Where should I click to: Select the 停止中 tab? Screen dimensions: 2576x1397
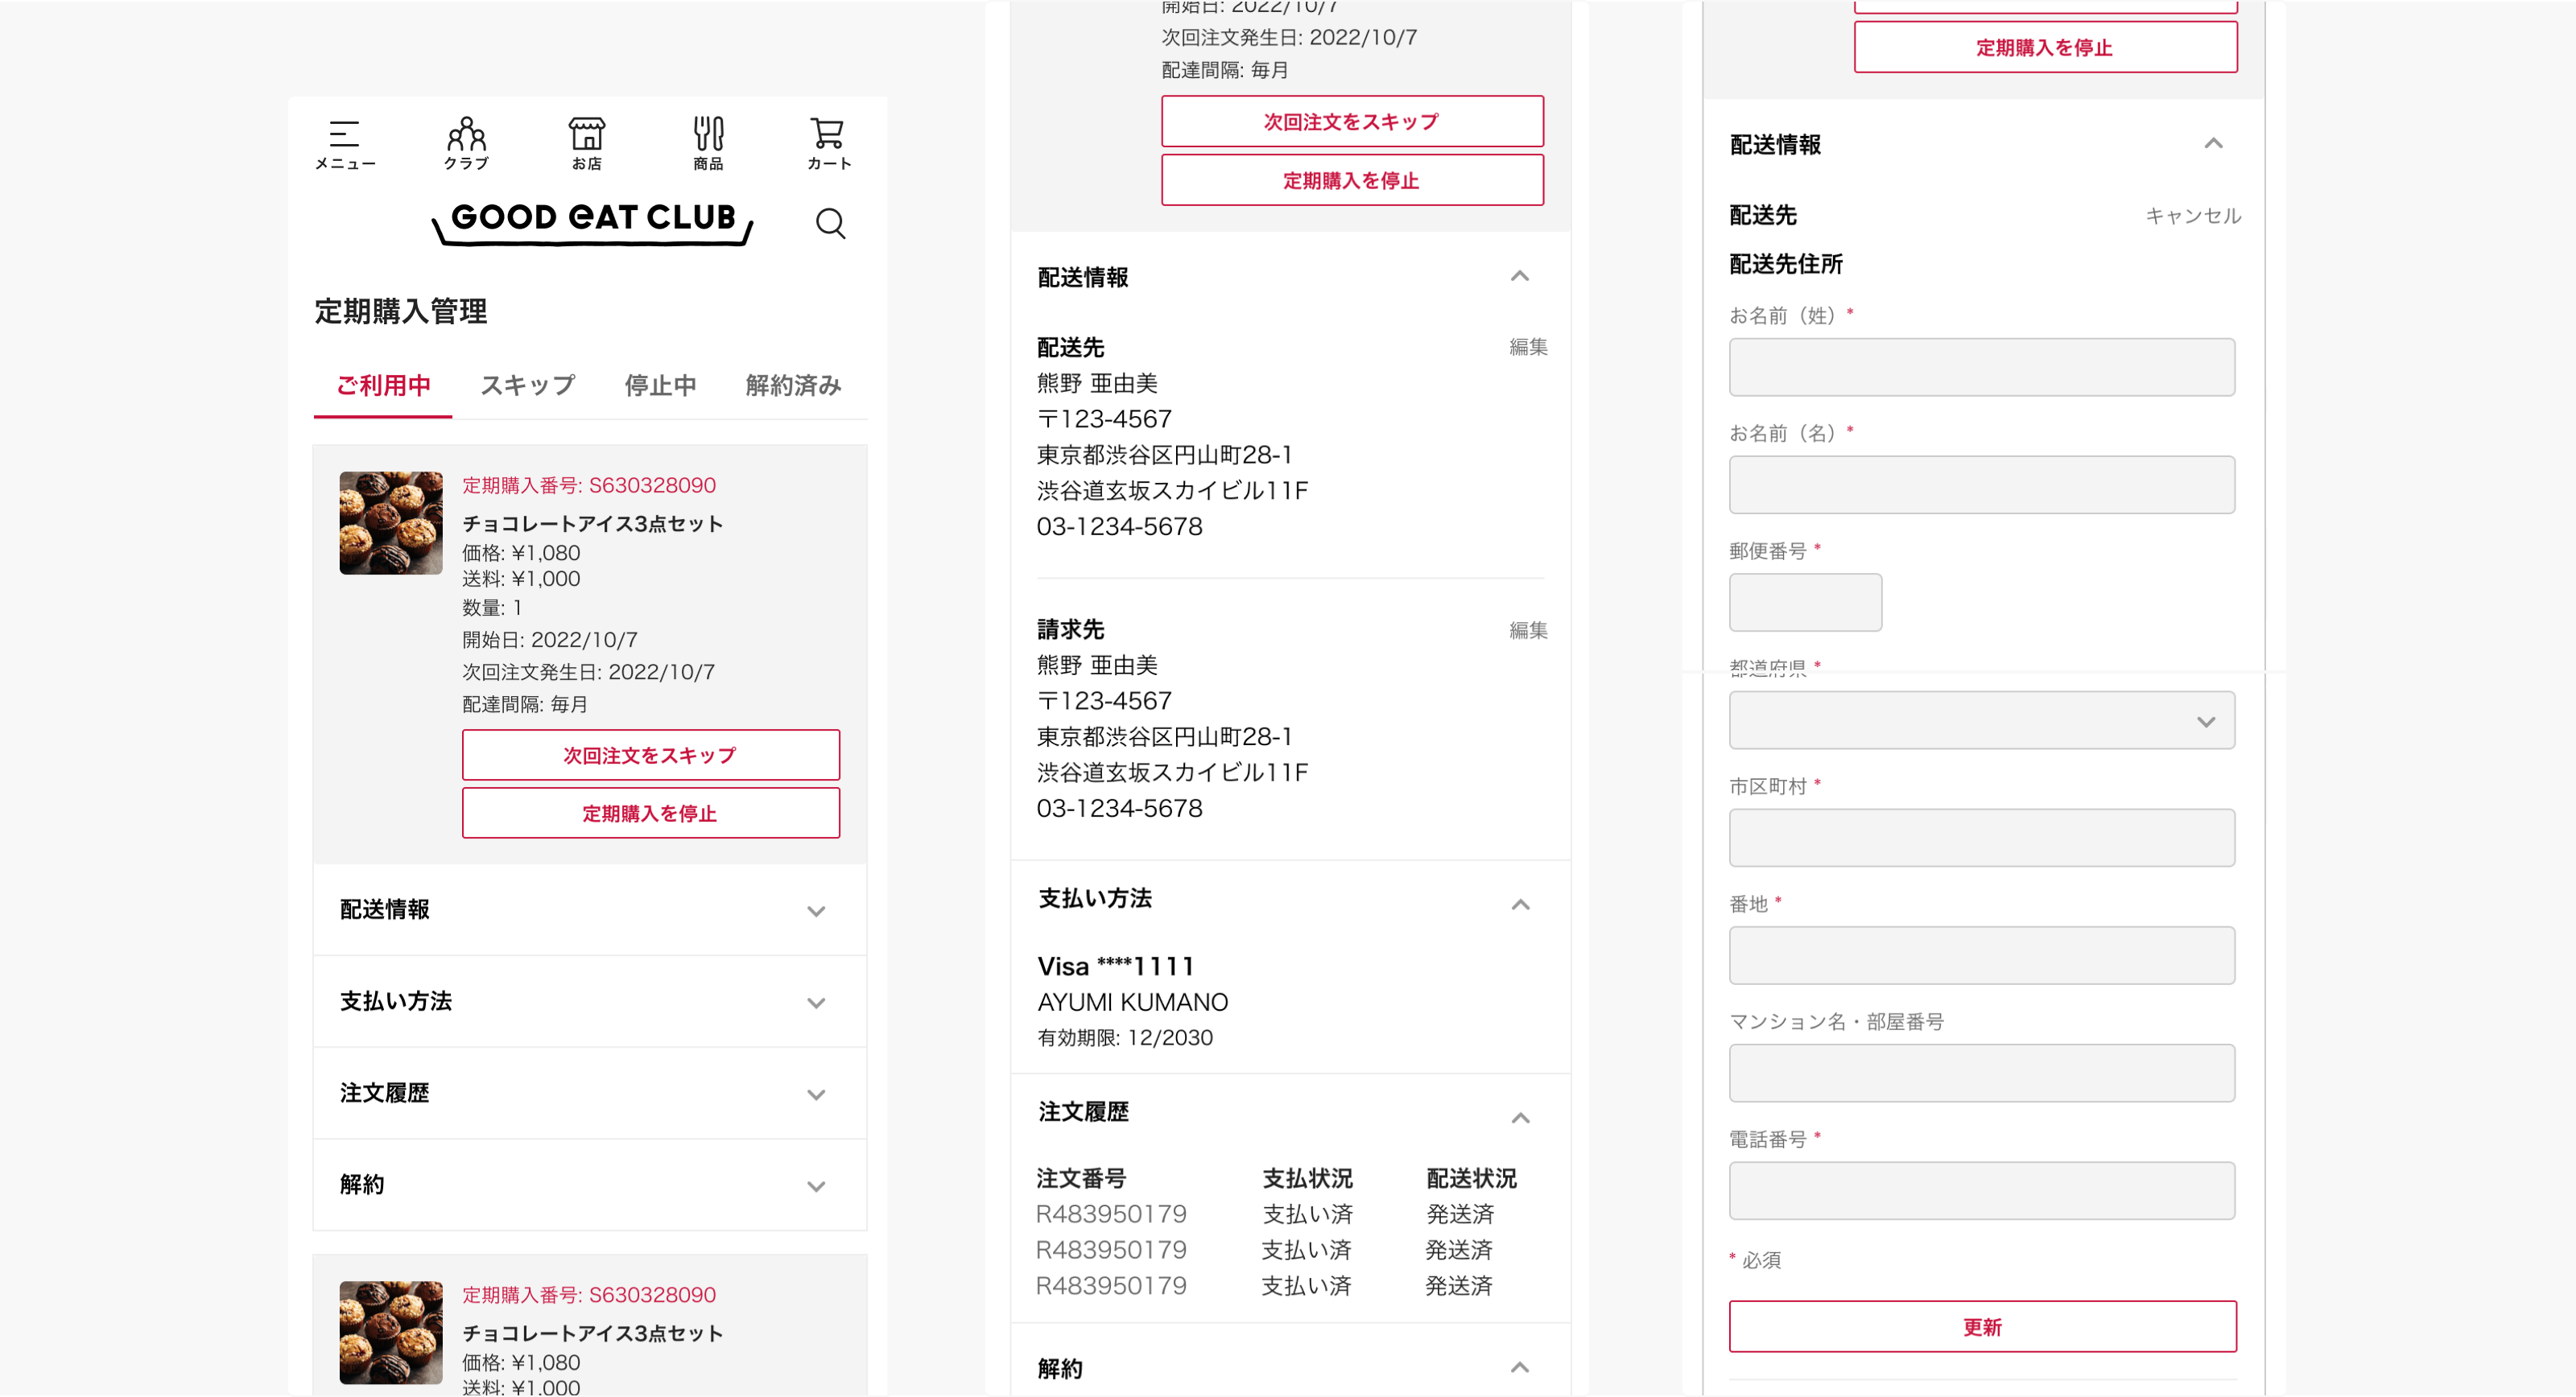tap(660, 385)
